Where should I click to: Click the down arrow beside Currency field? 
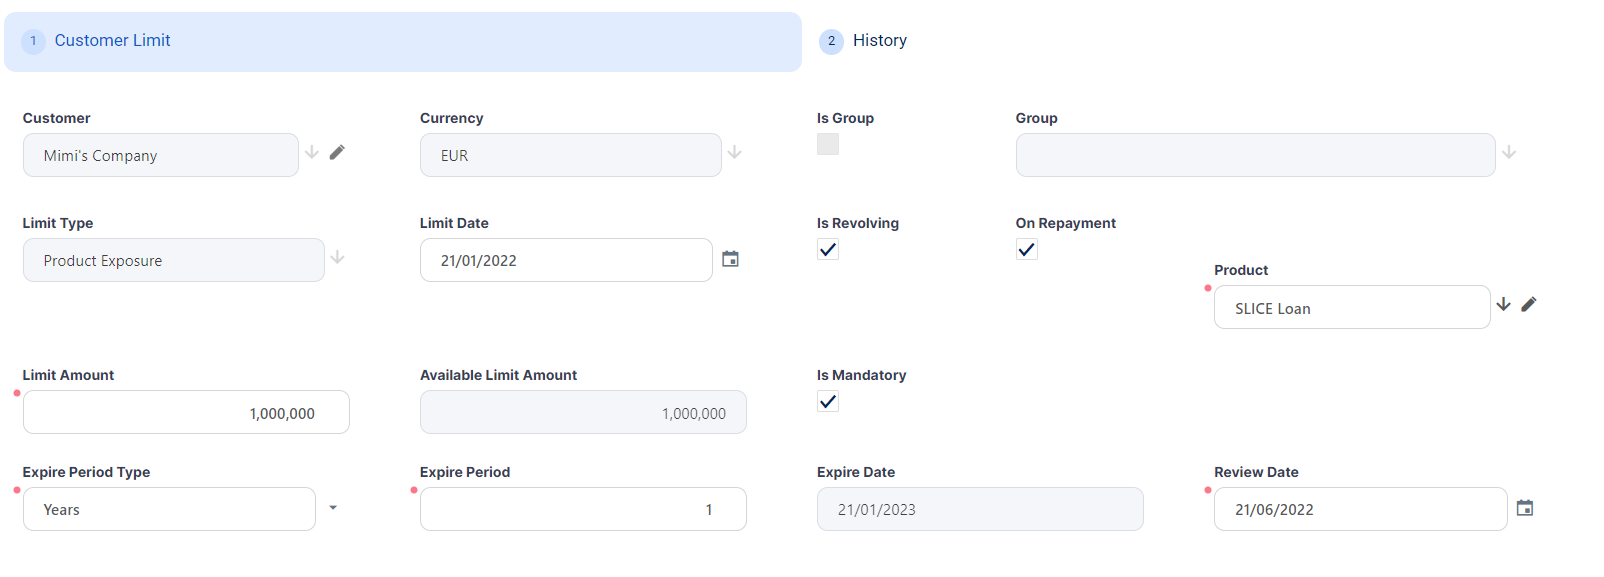click(x=735, y=152)
